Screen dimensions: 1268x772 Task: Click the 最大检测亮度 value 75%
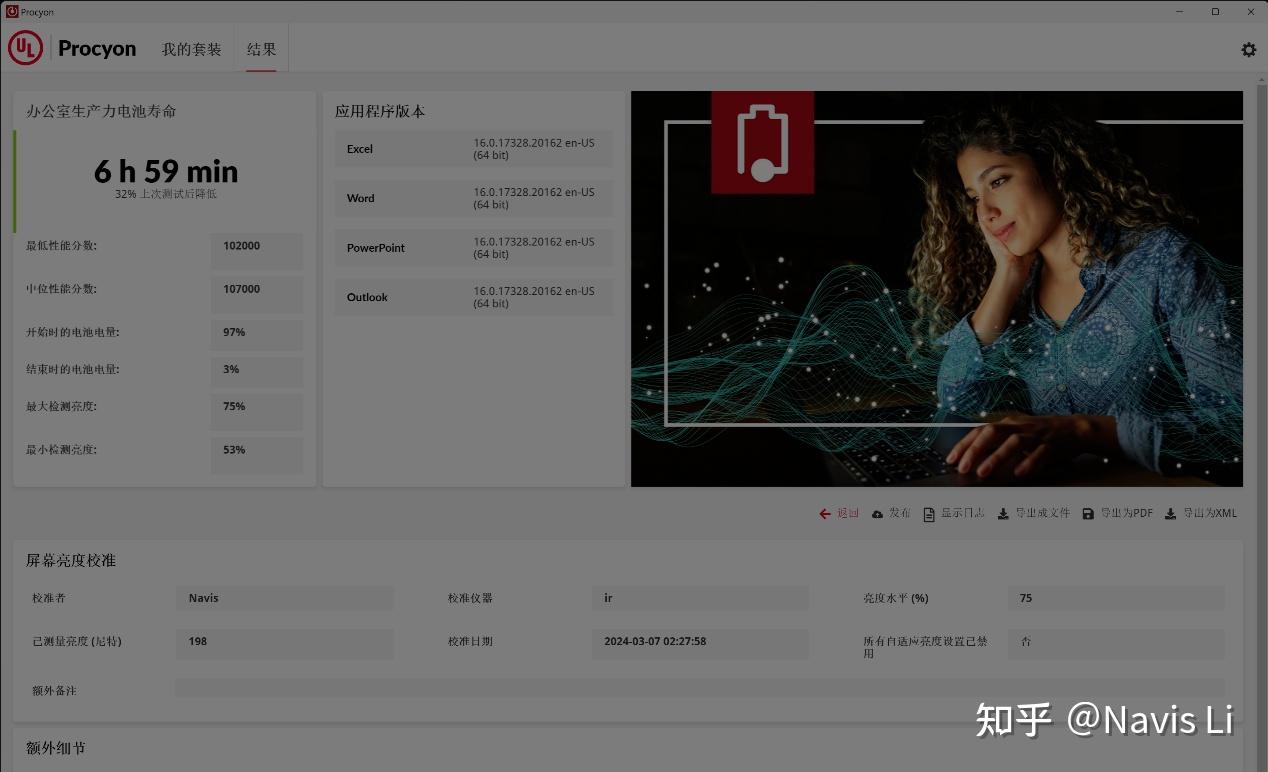click(x=257, y=412)
